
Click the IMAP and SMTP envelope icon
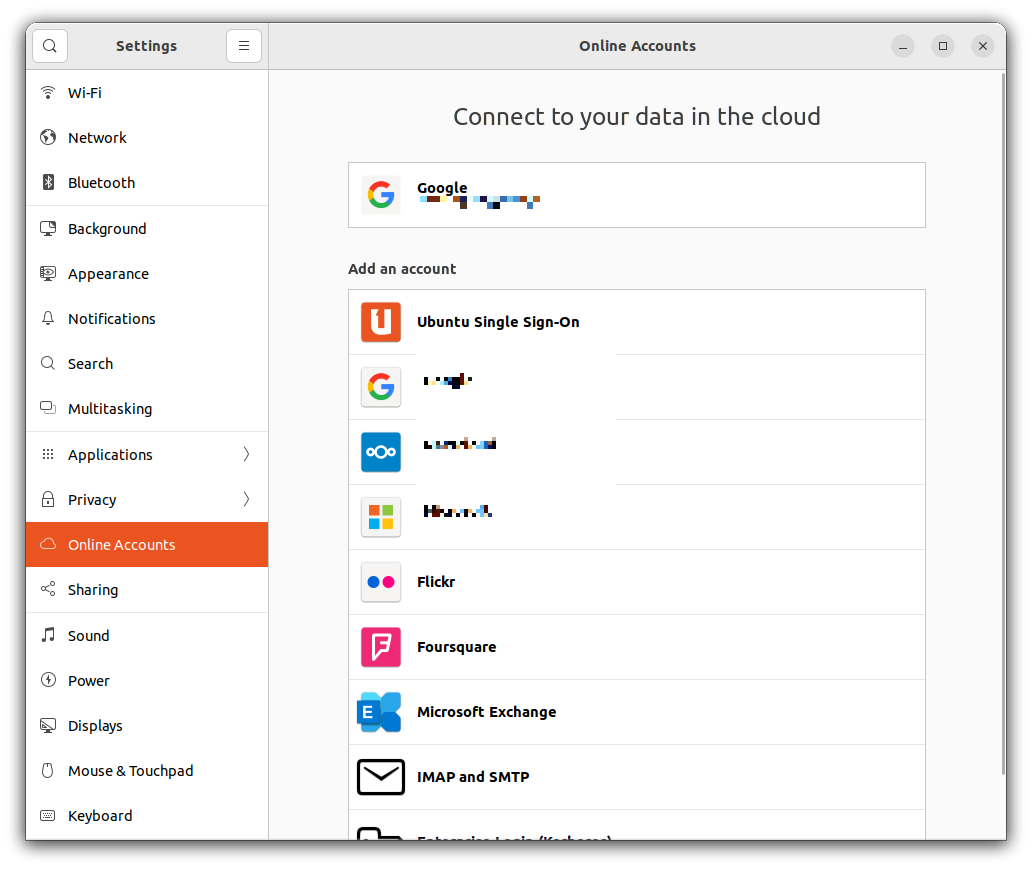click(x=381, y=777)
